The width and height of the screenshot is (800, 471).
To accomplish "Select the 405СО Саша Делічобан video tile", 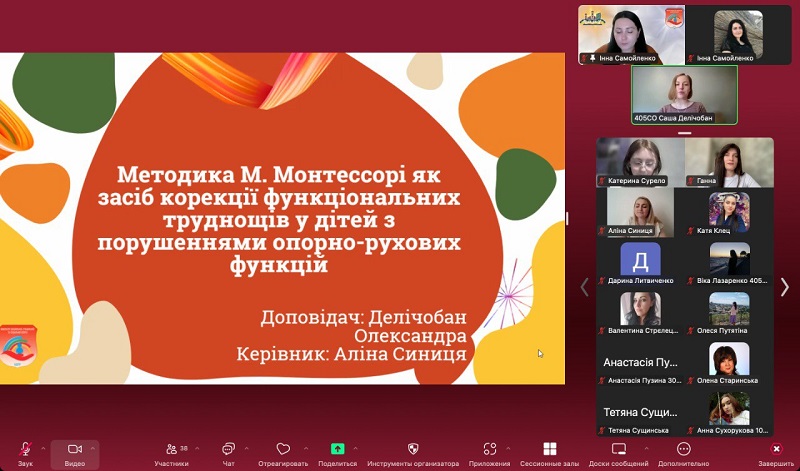I will (684, 94).
